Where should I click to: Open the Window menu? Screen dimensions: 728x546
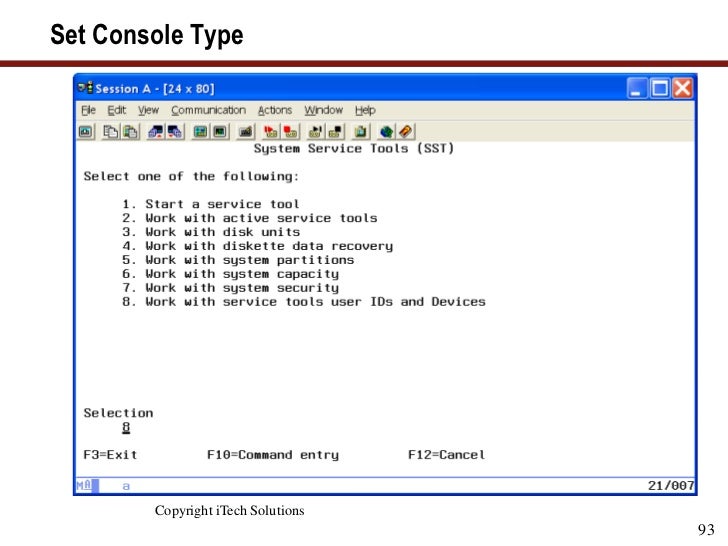click(x=324, y=110)
